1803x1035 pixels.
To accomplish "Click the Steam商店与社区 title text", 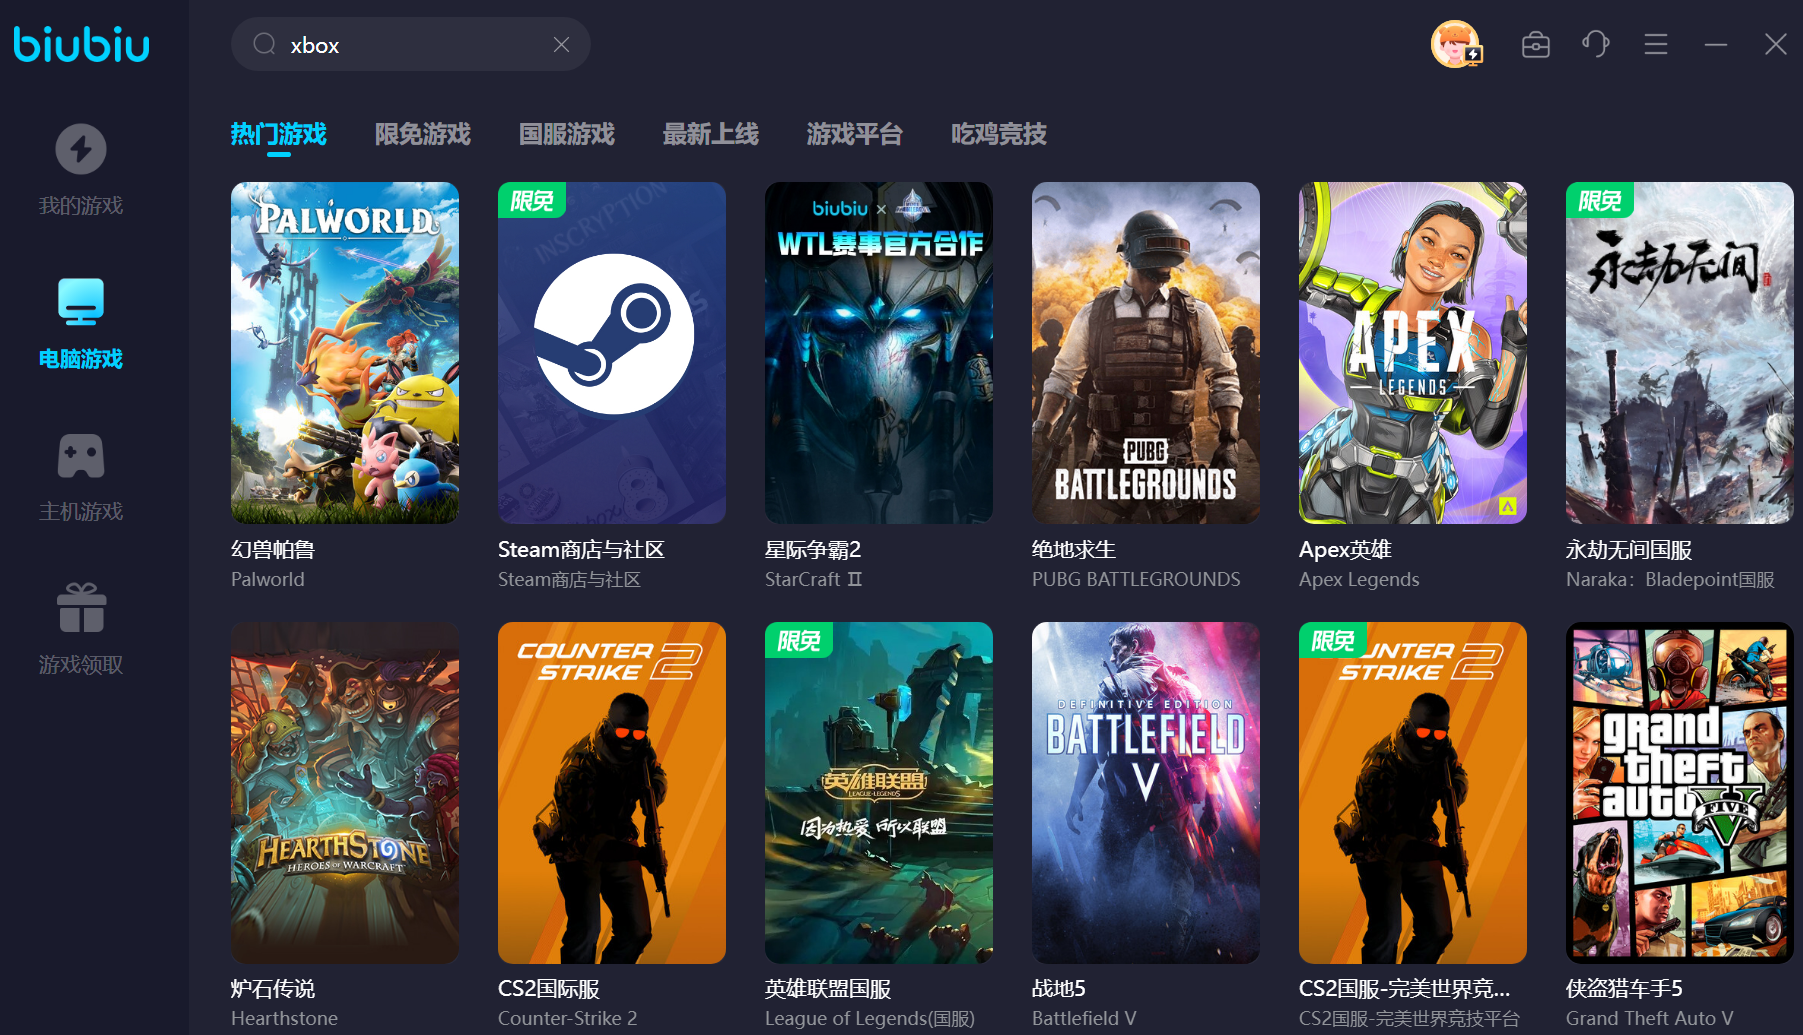I will [x=581, y=550].
